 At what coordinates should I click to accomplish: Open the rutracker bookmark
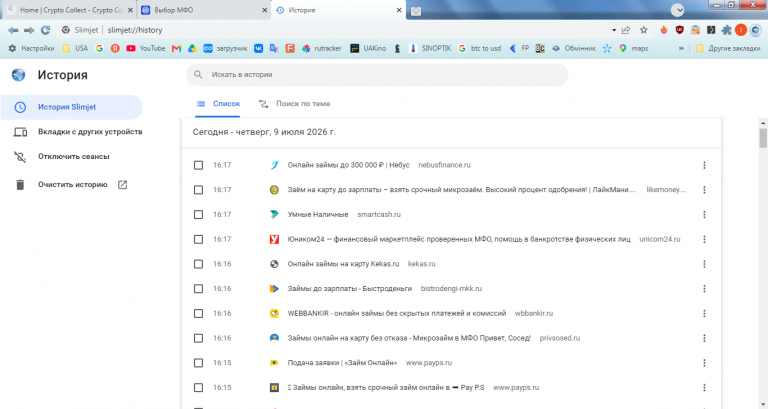(x=322, y=48)
